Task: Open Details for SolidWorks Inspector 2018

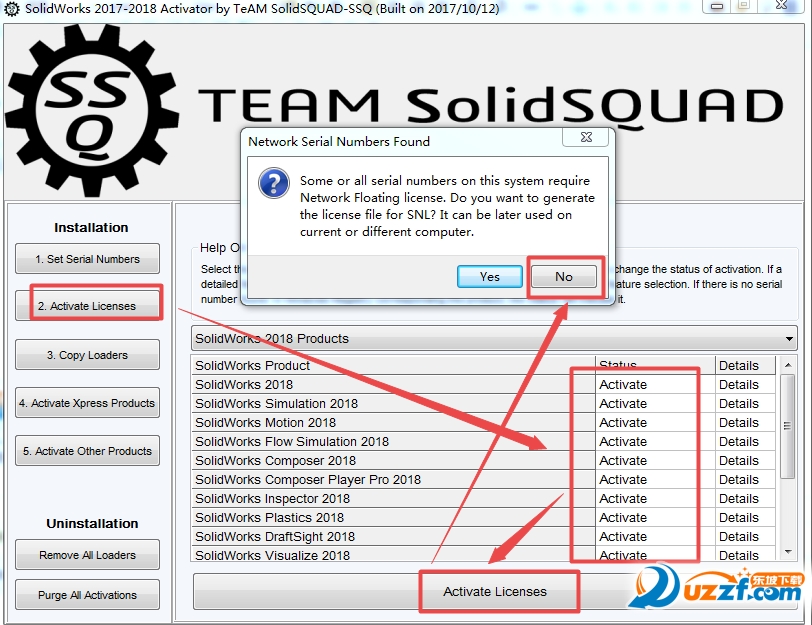Action: coord(745,499)
